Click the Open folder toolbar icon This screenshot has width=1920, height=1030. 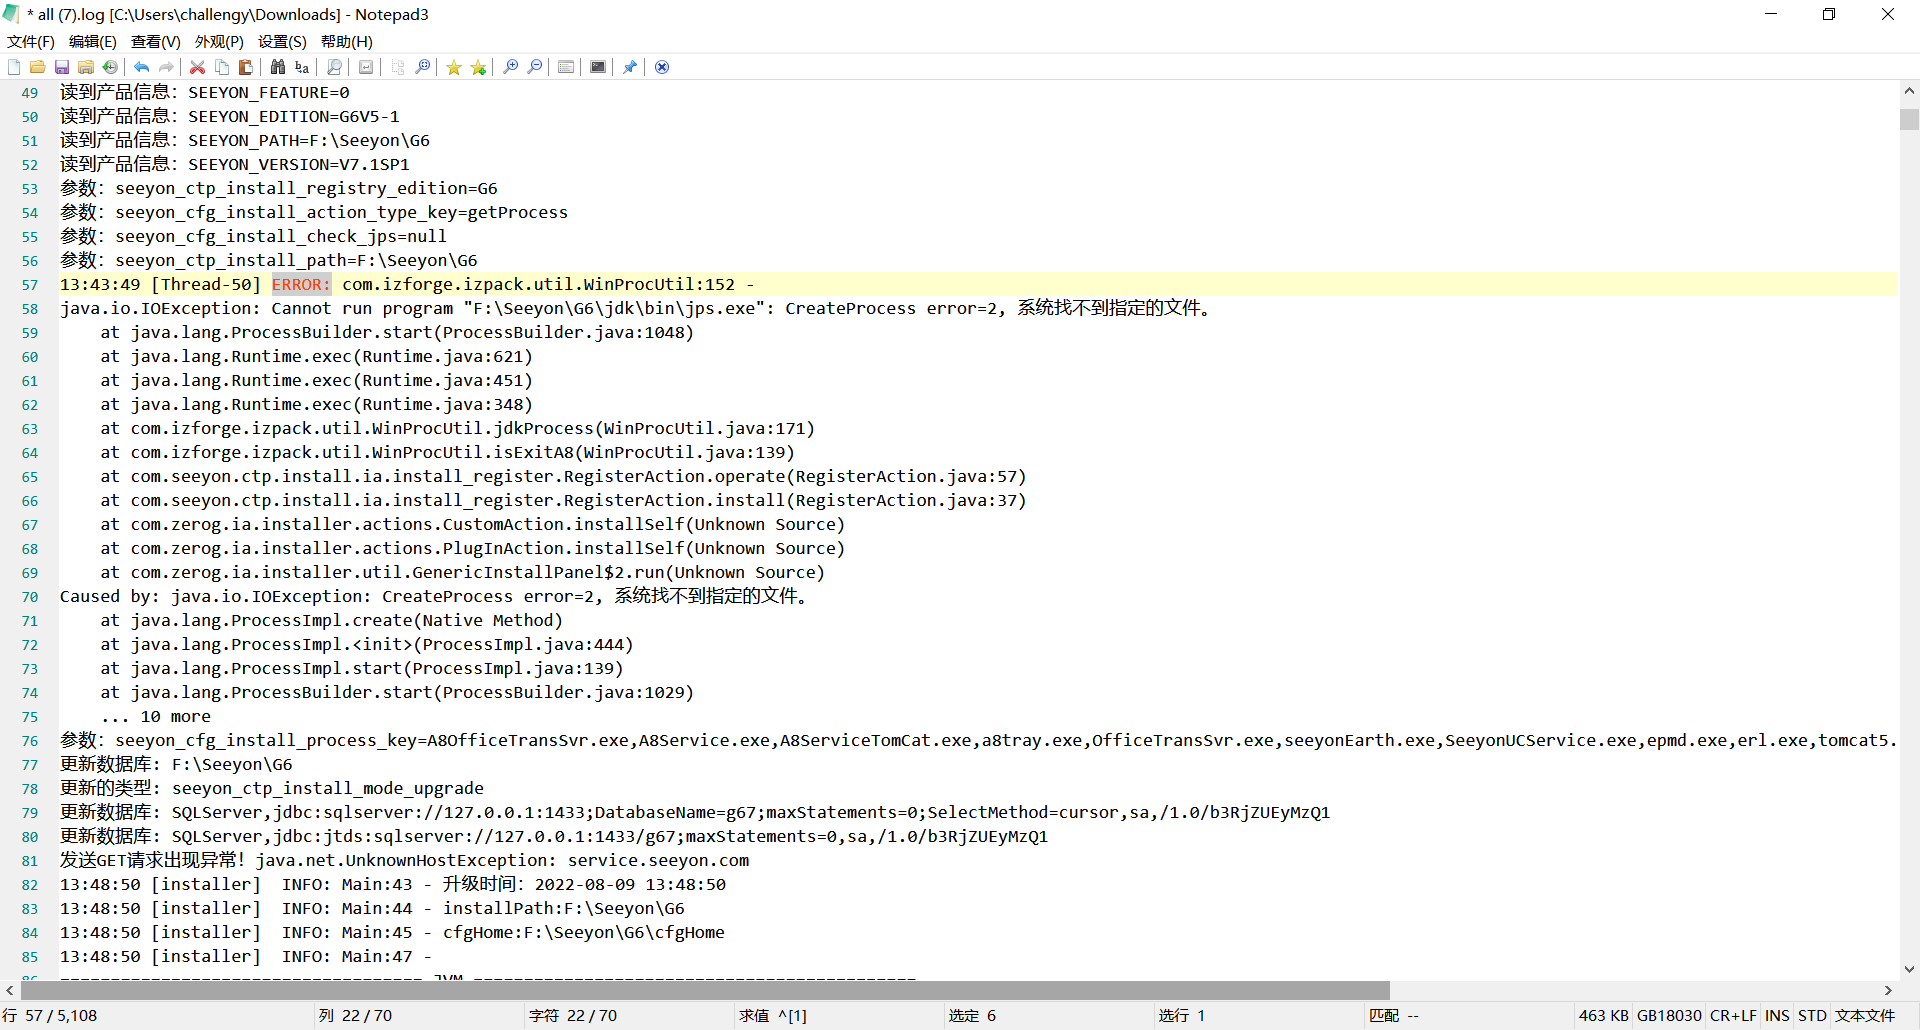pos(37,67)
